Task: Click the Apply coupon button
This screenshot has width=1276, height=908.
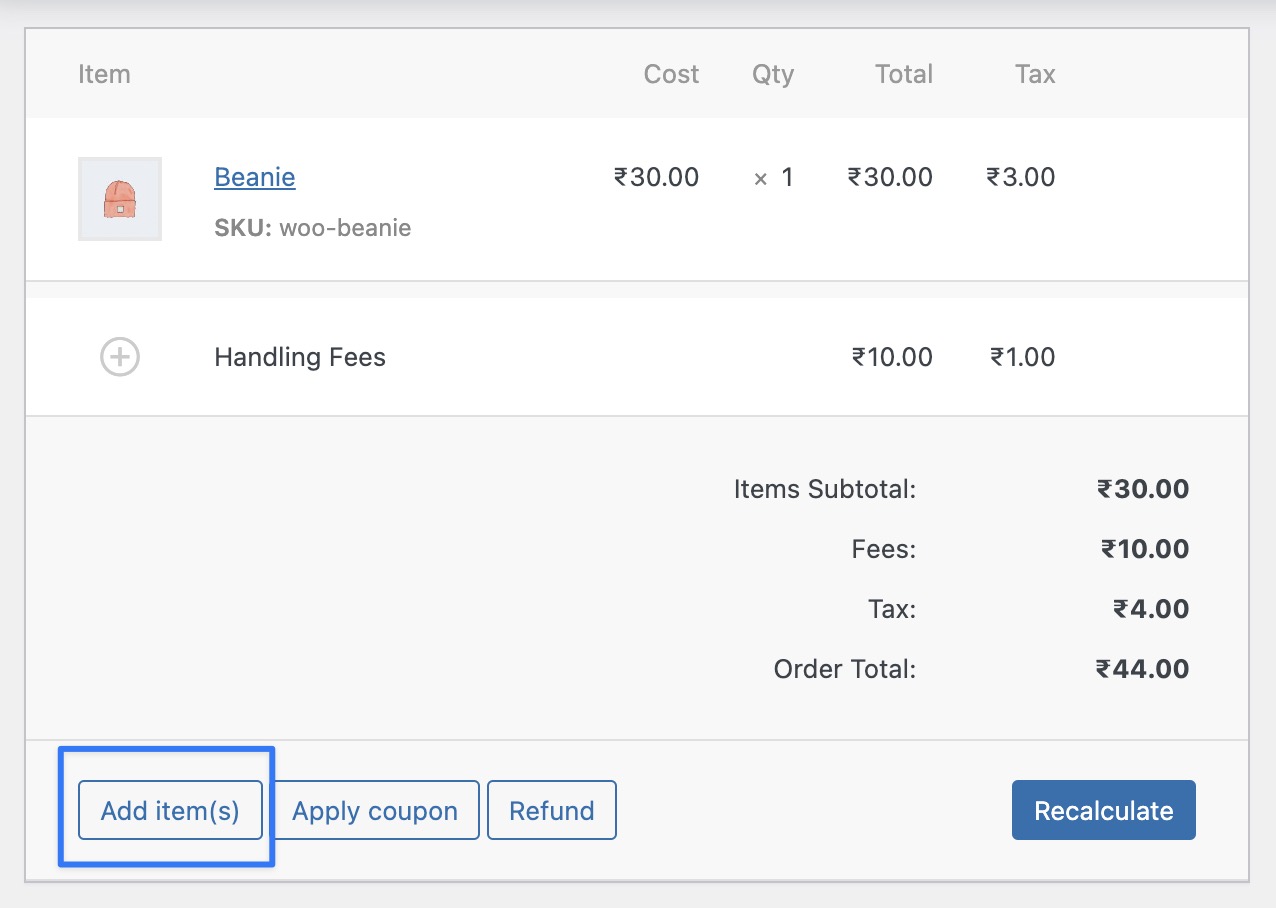Action: pos(375,810)
